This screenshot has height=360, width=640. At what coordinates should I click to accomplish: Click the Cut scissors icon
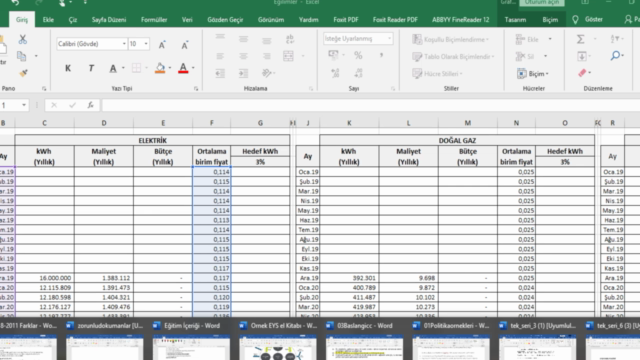point(22,39)
